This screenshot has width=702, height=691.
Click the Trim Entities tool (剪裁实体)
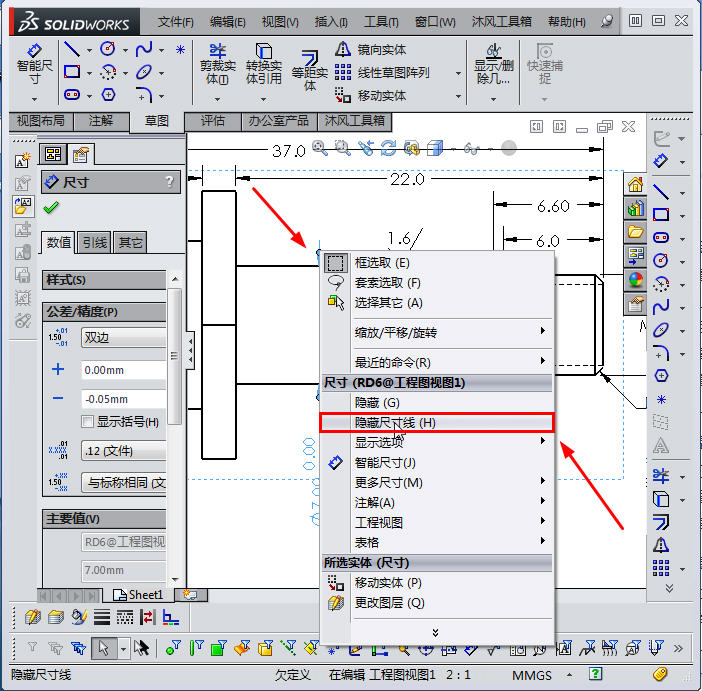(x=217, y=64)
